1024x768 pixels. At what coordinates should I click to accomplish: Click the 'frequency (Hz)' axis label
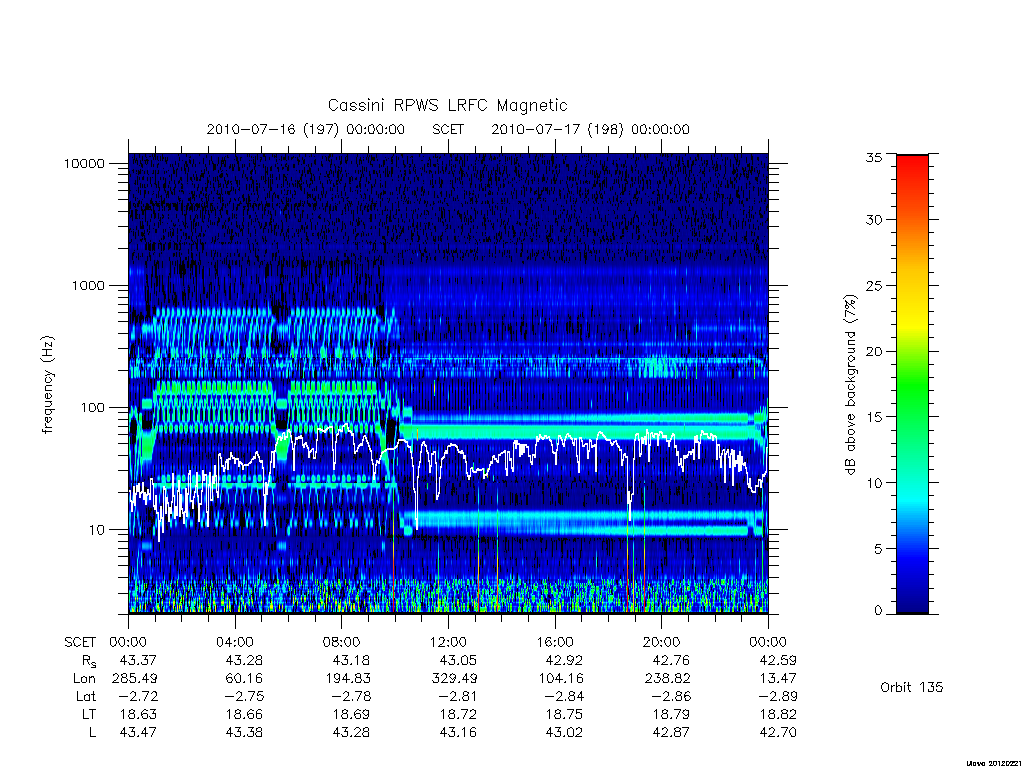tap(48, 385)
